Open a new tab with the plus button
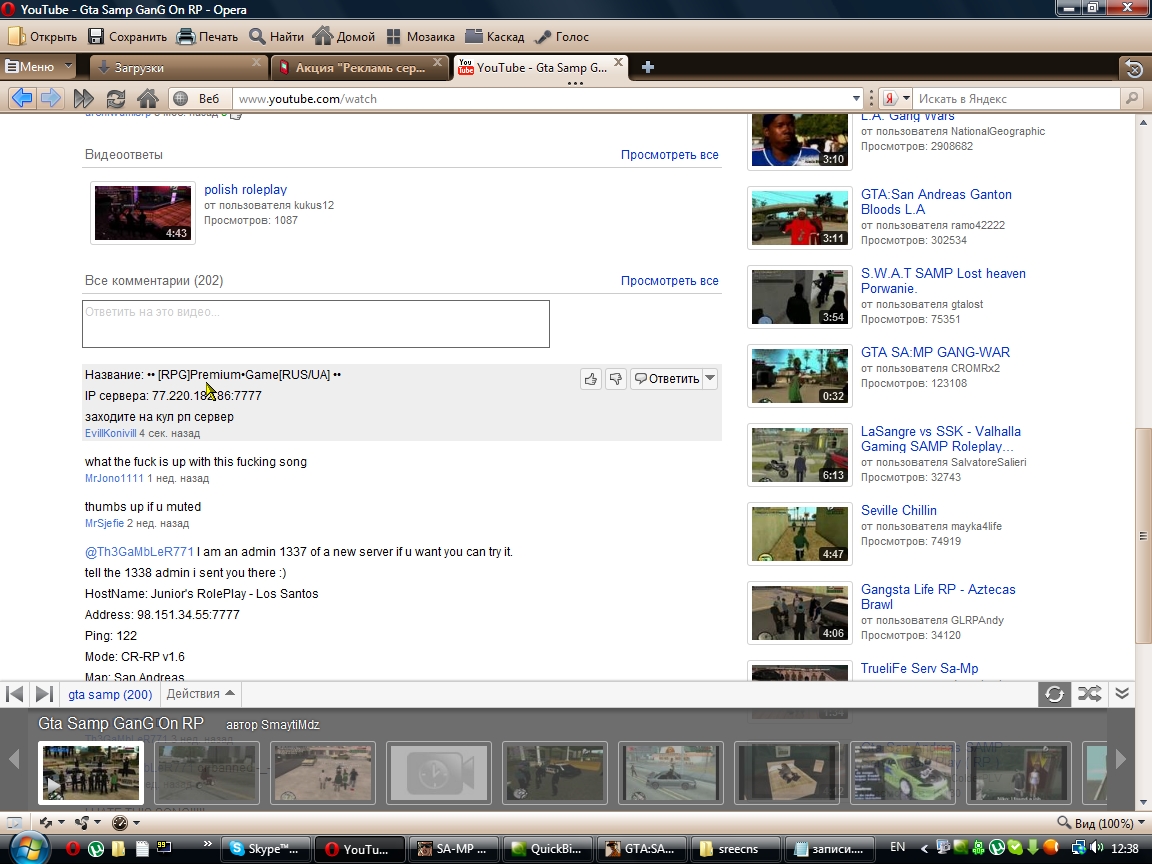 (647, 68)
